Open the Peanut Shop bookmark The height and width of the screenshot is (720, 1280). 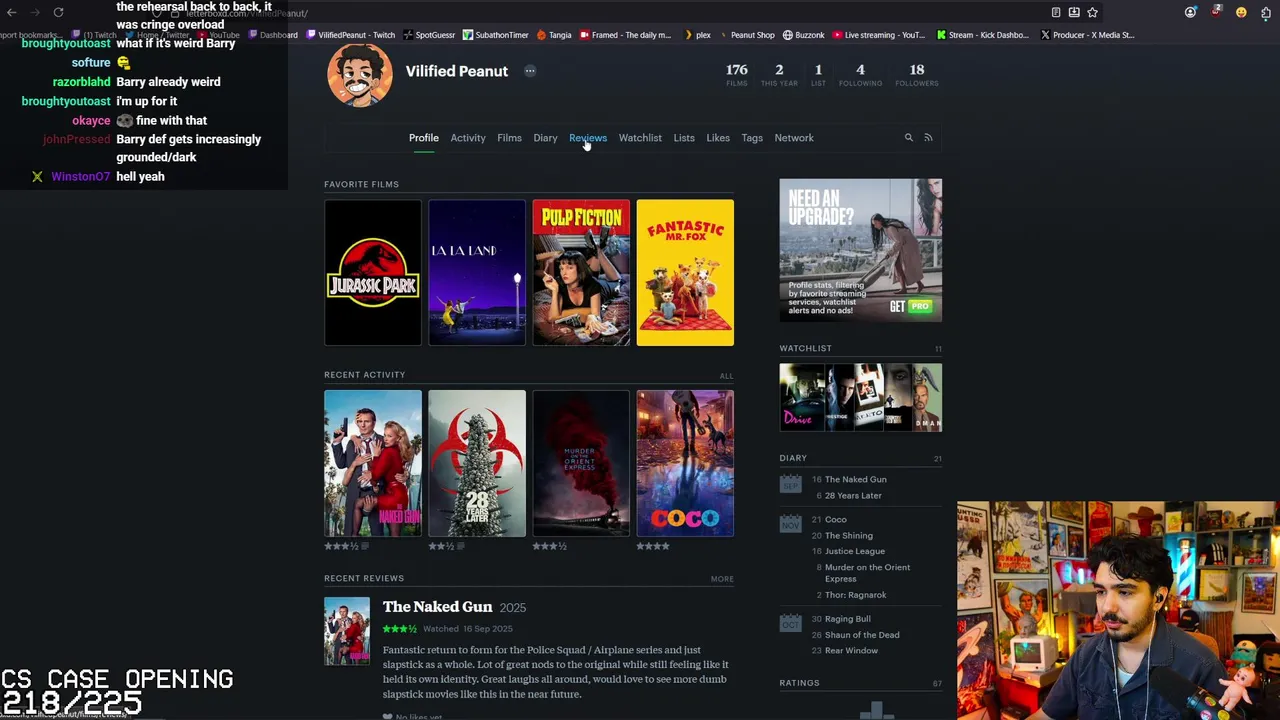746,35
